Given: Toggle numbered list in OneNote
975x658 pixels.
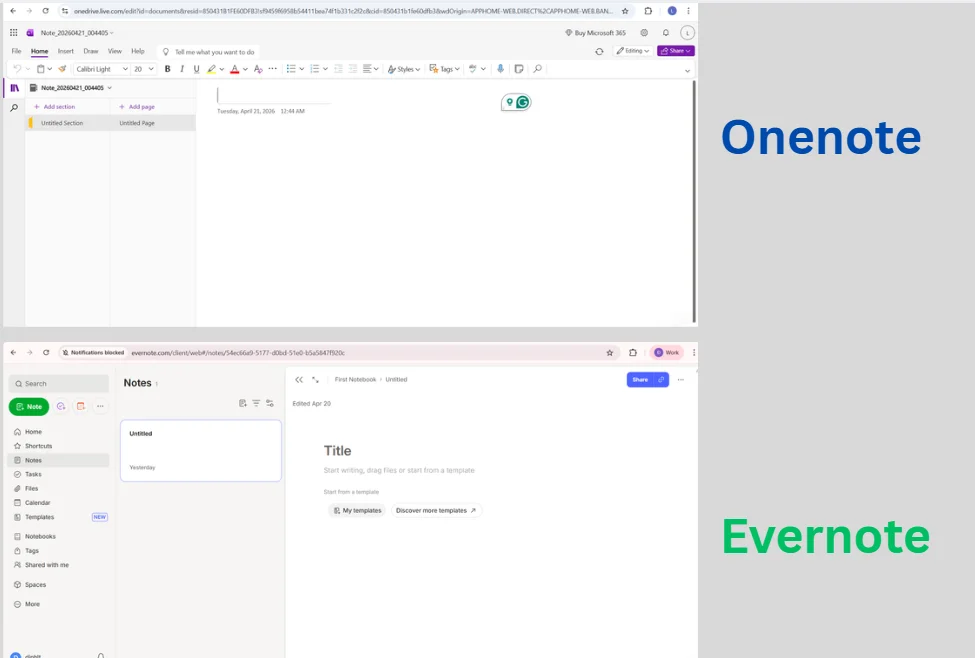Looking at the screenshot, I should tap(315, 69).
